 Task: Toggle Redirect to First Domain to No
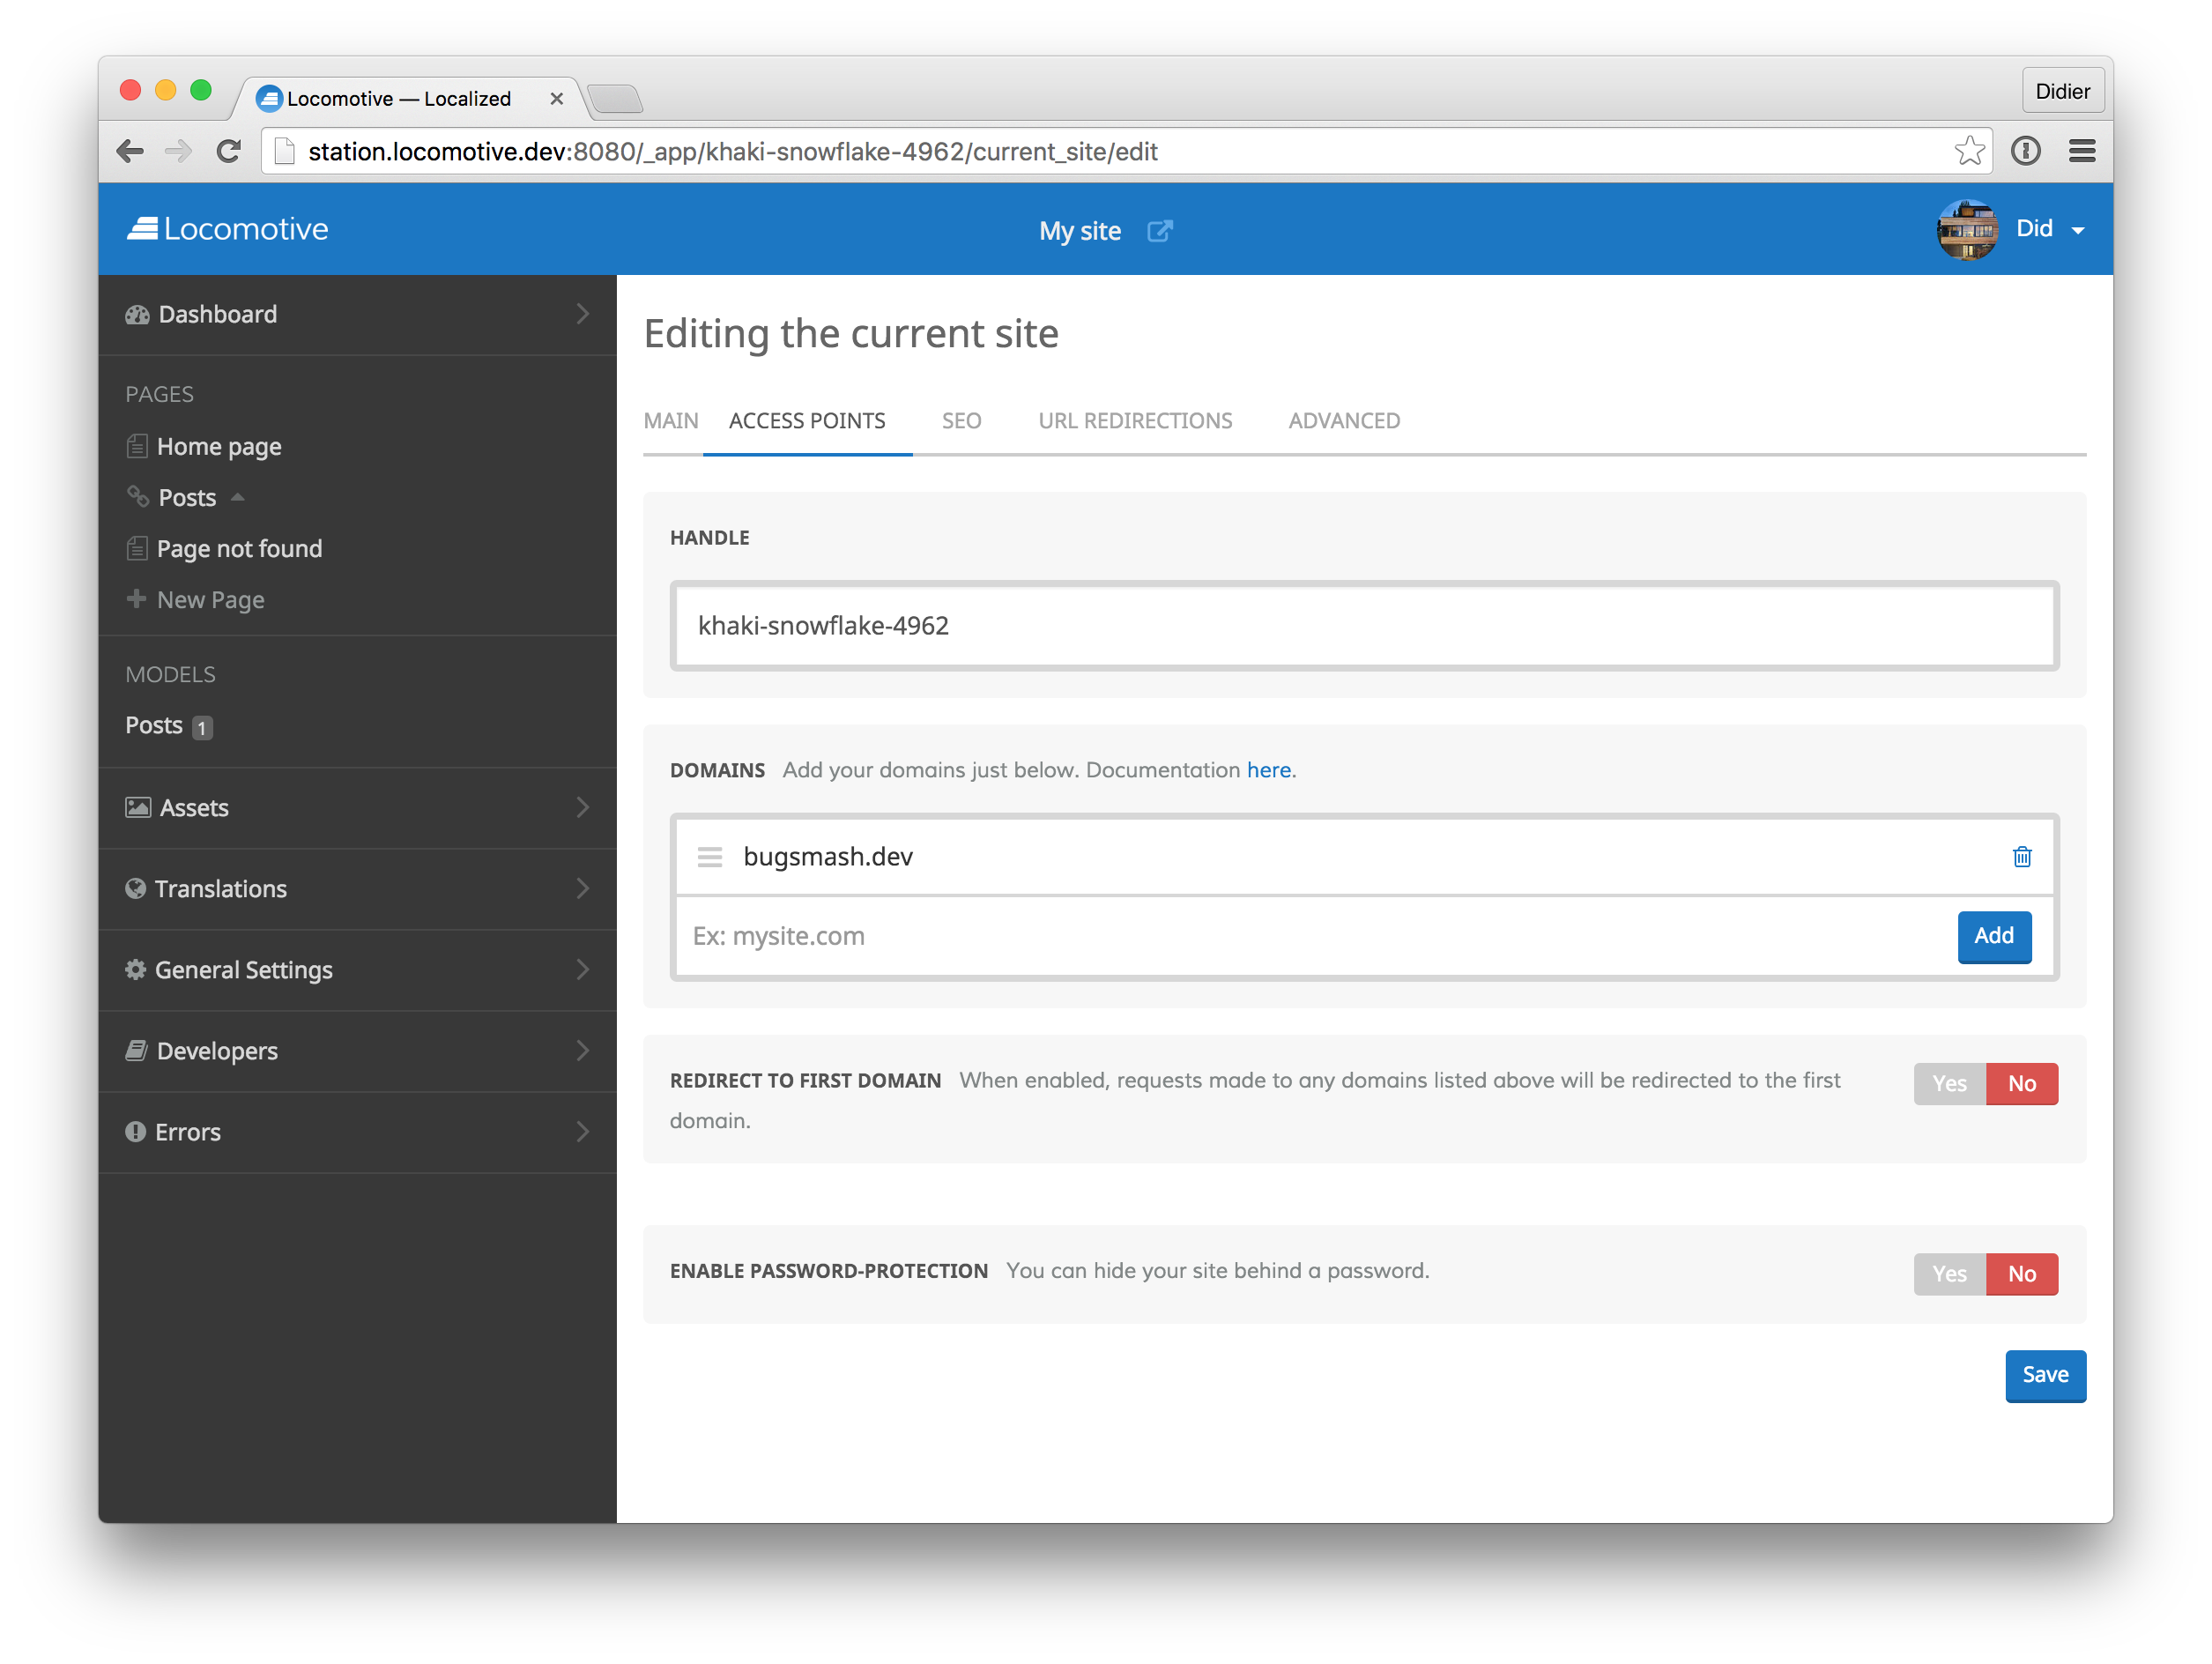(x=2023, y=1084)
